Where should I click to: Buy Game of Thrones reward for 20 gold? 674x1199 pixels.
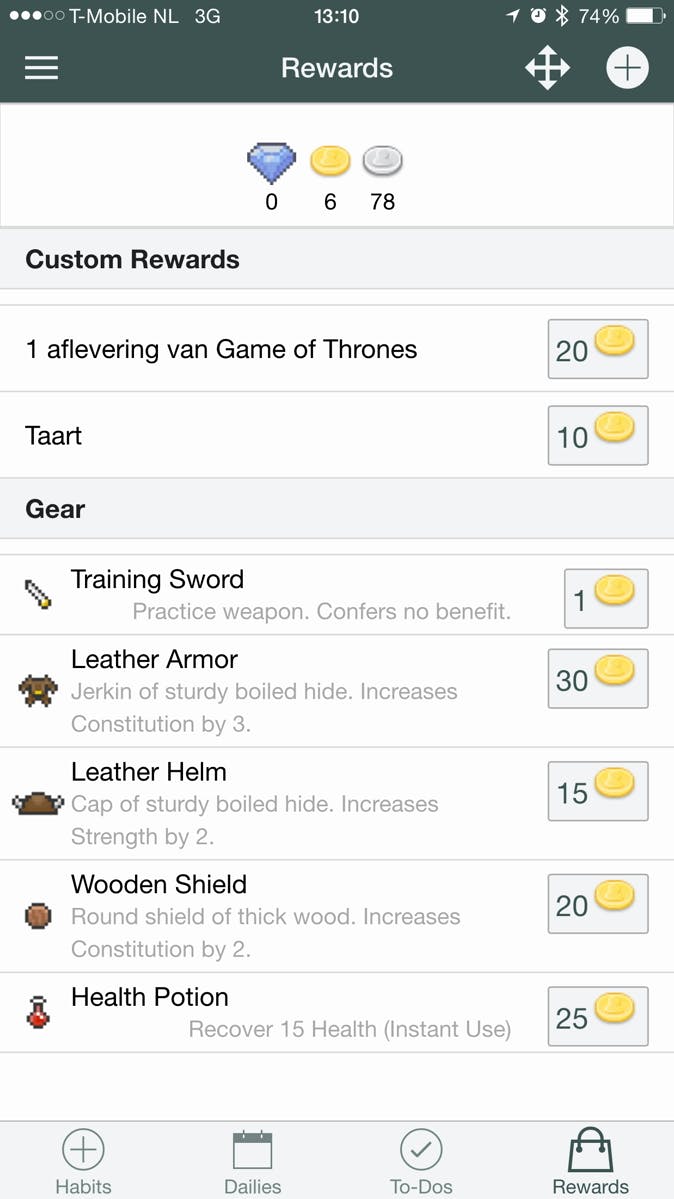coord(597,349)
